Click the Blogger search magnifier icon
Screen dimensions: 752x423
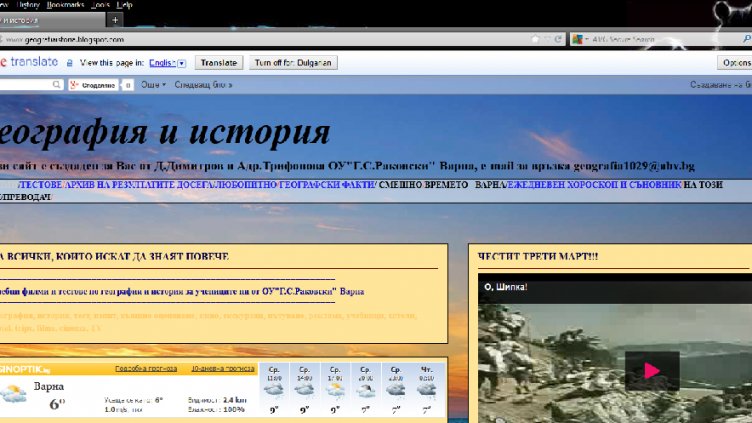coord(56,85)
